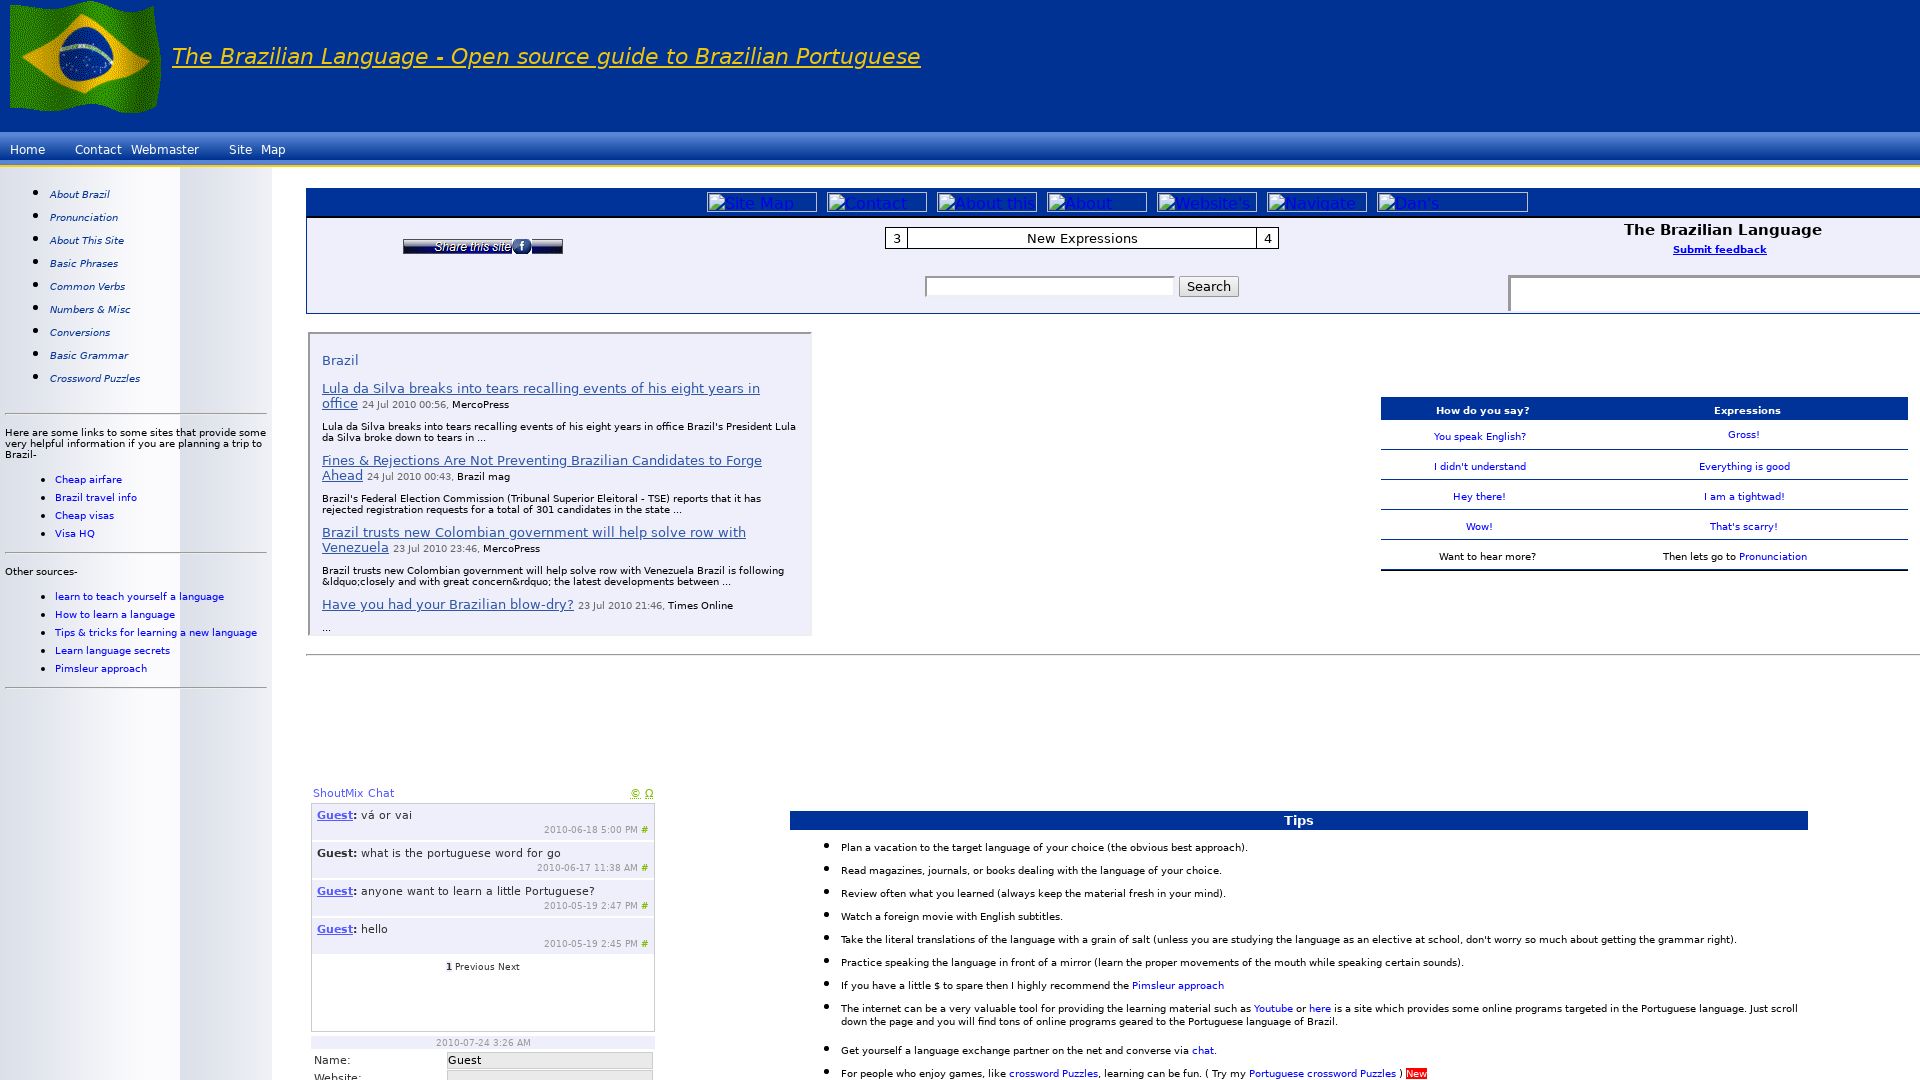Focus the search text field

point(1049,287)
